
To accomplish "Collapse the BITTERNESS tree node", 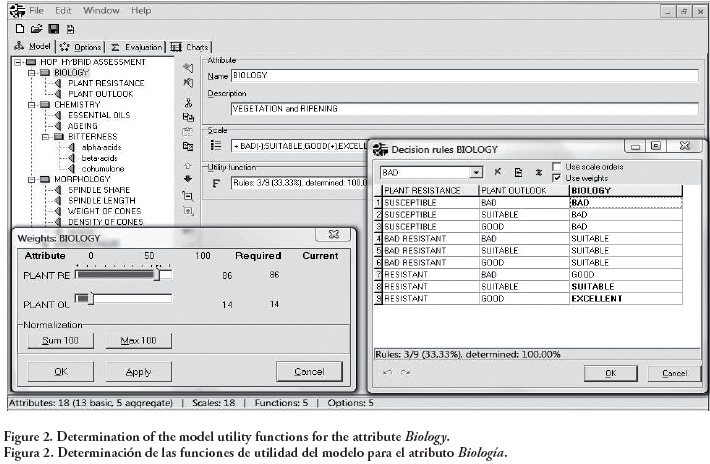I will (45, 136).
